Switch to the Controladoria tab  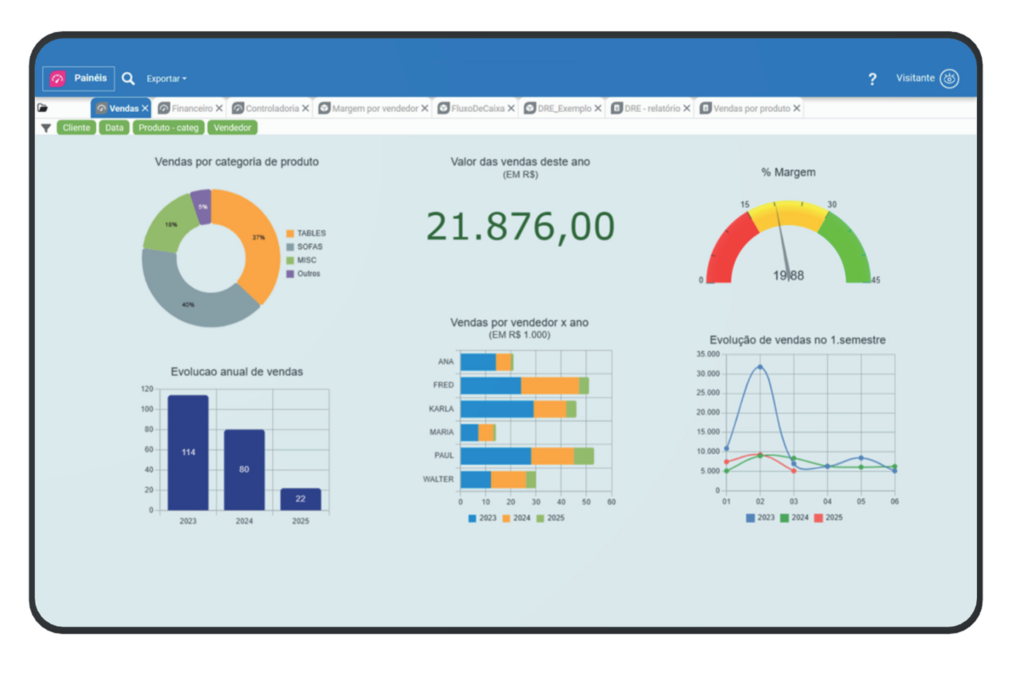pos(271,108)
